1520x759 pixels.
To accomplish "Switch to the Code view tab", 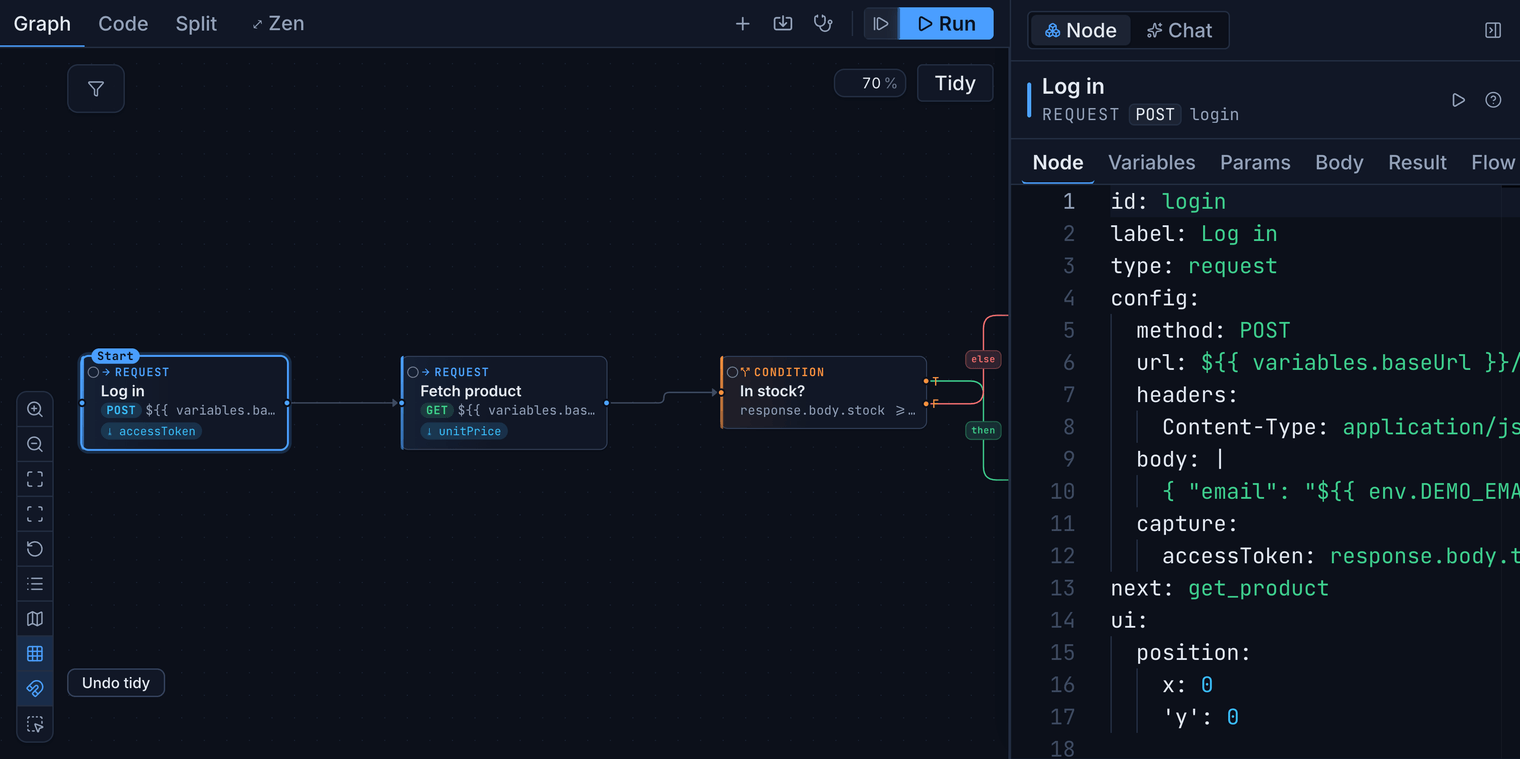I will click(x=123, y=24).
